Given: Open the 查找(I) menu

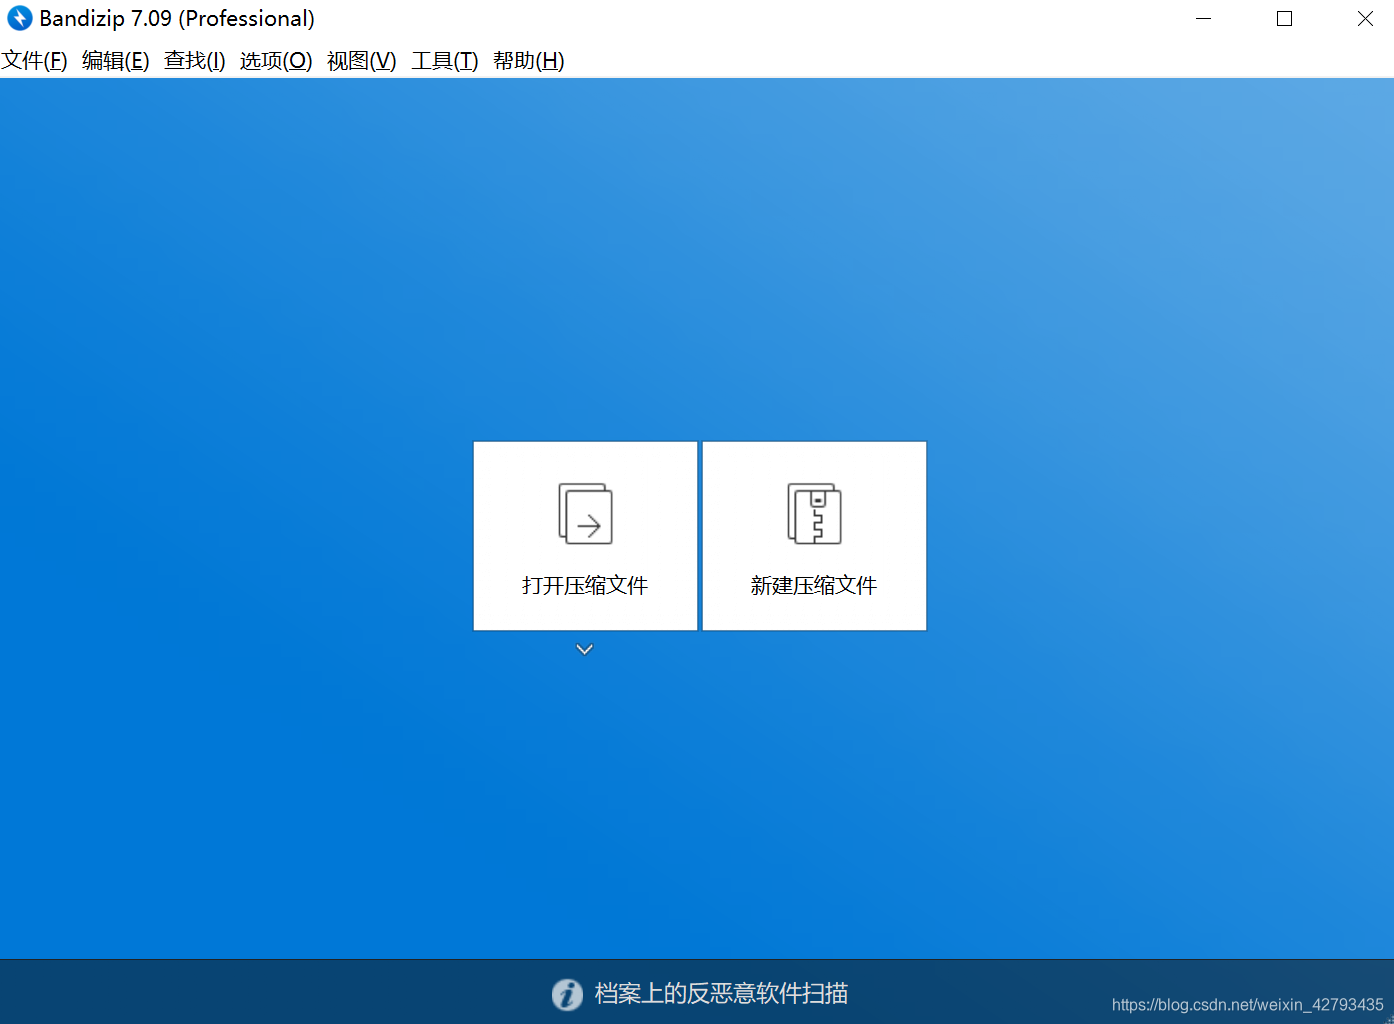Looking at the screenshot, I should point(195,61).
